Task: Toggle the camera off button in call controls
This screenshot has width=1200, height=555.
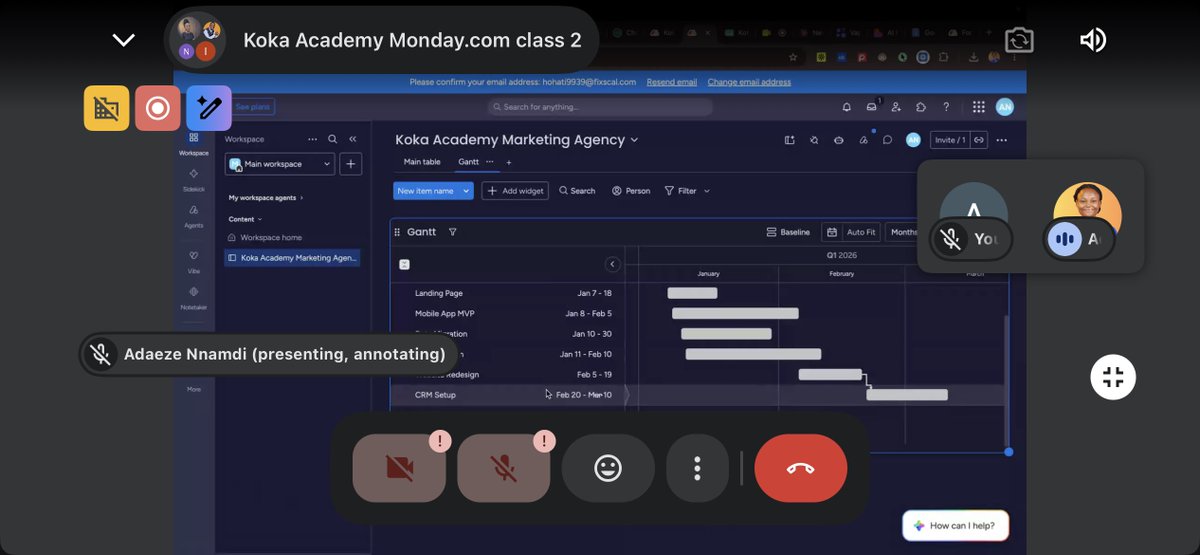Action: (x=399, y=468)
